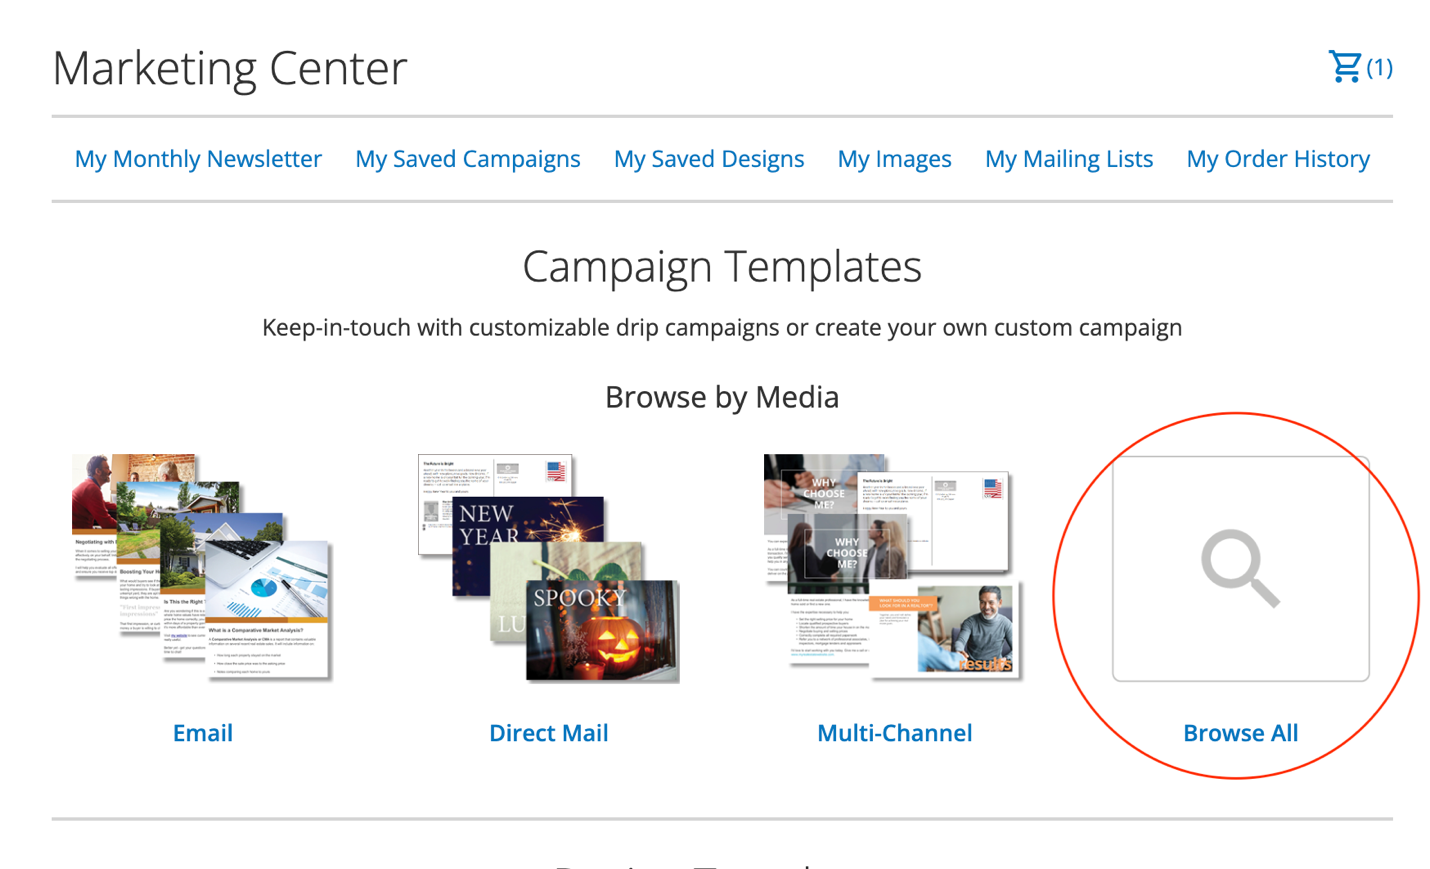Click the keep-in-touch drip campaigns description text

[721, 328]
